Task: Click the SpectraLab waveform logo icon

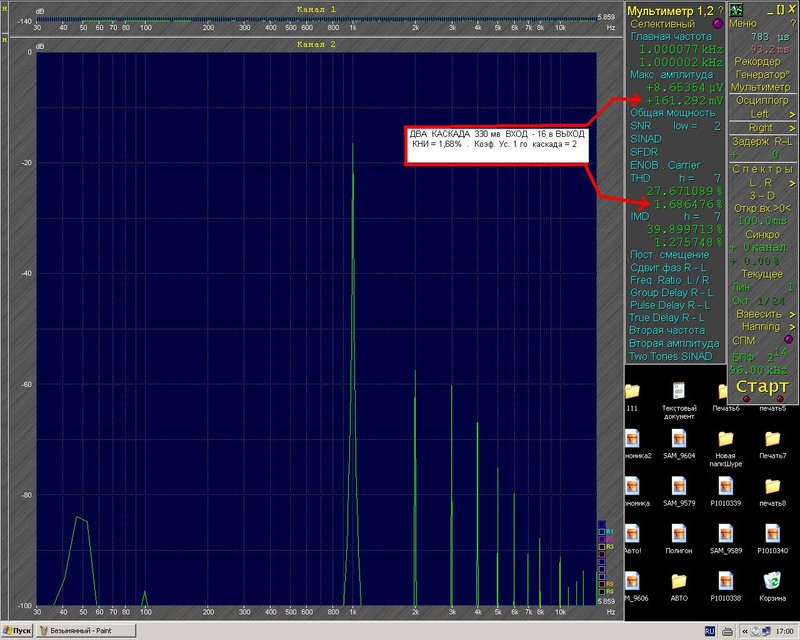Action: (736, 10)
